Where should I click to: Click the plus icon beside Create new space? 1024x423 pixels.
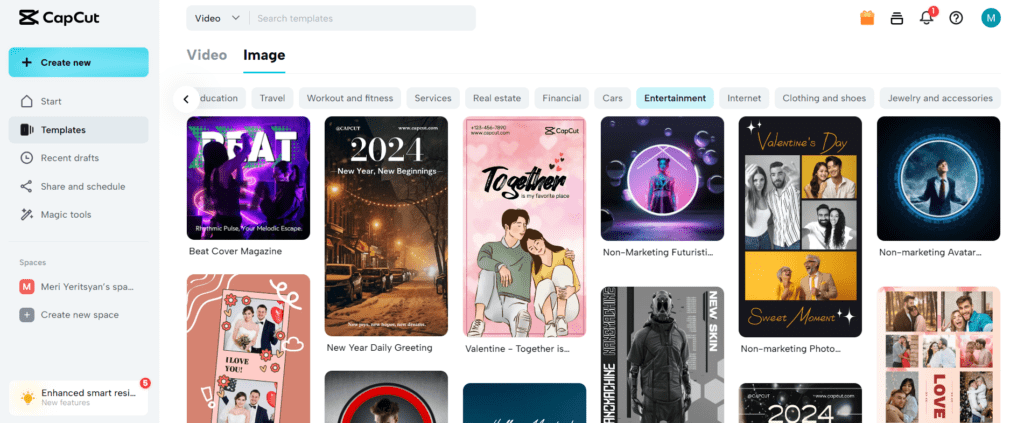(27, 315)
